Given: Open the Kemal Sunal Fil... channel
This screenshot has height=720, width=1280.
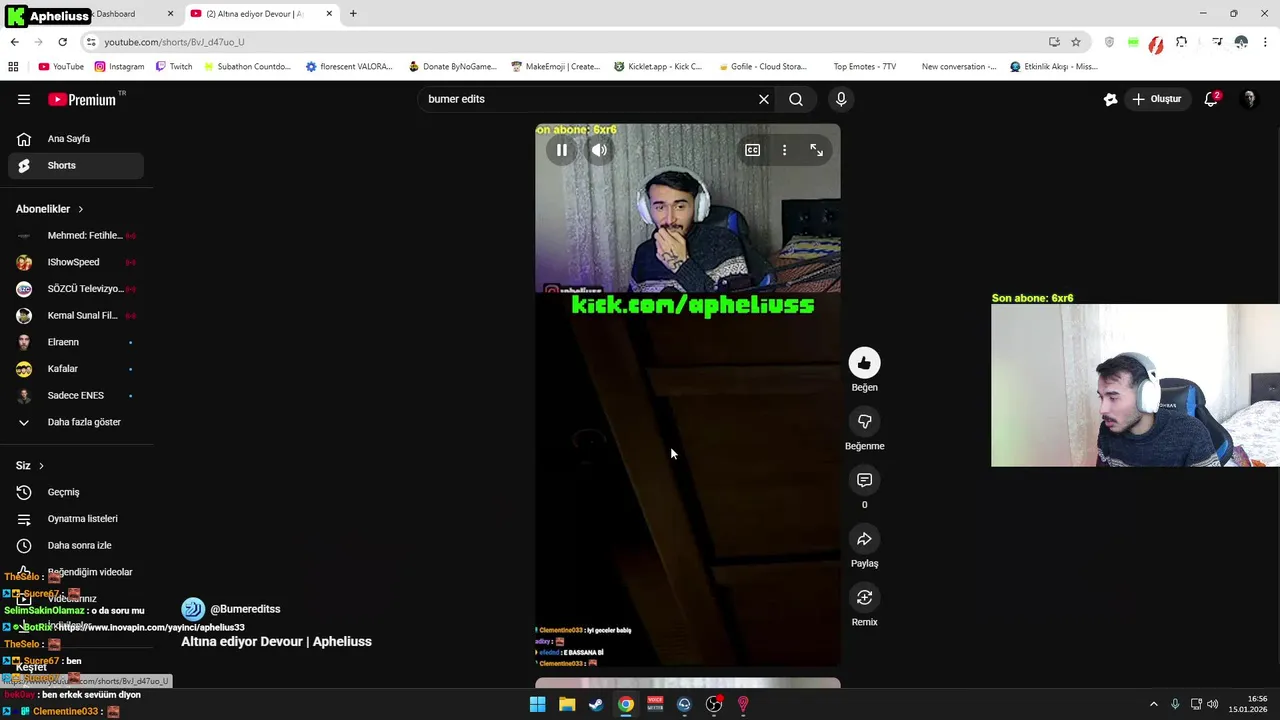Looking at the screenshot, I should [76, 315].
